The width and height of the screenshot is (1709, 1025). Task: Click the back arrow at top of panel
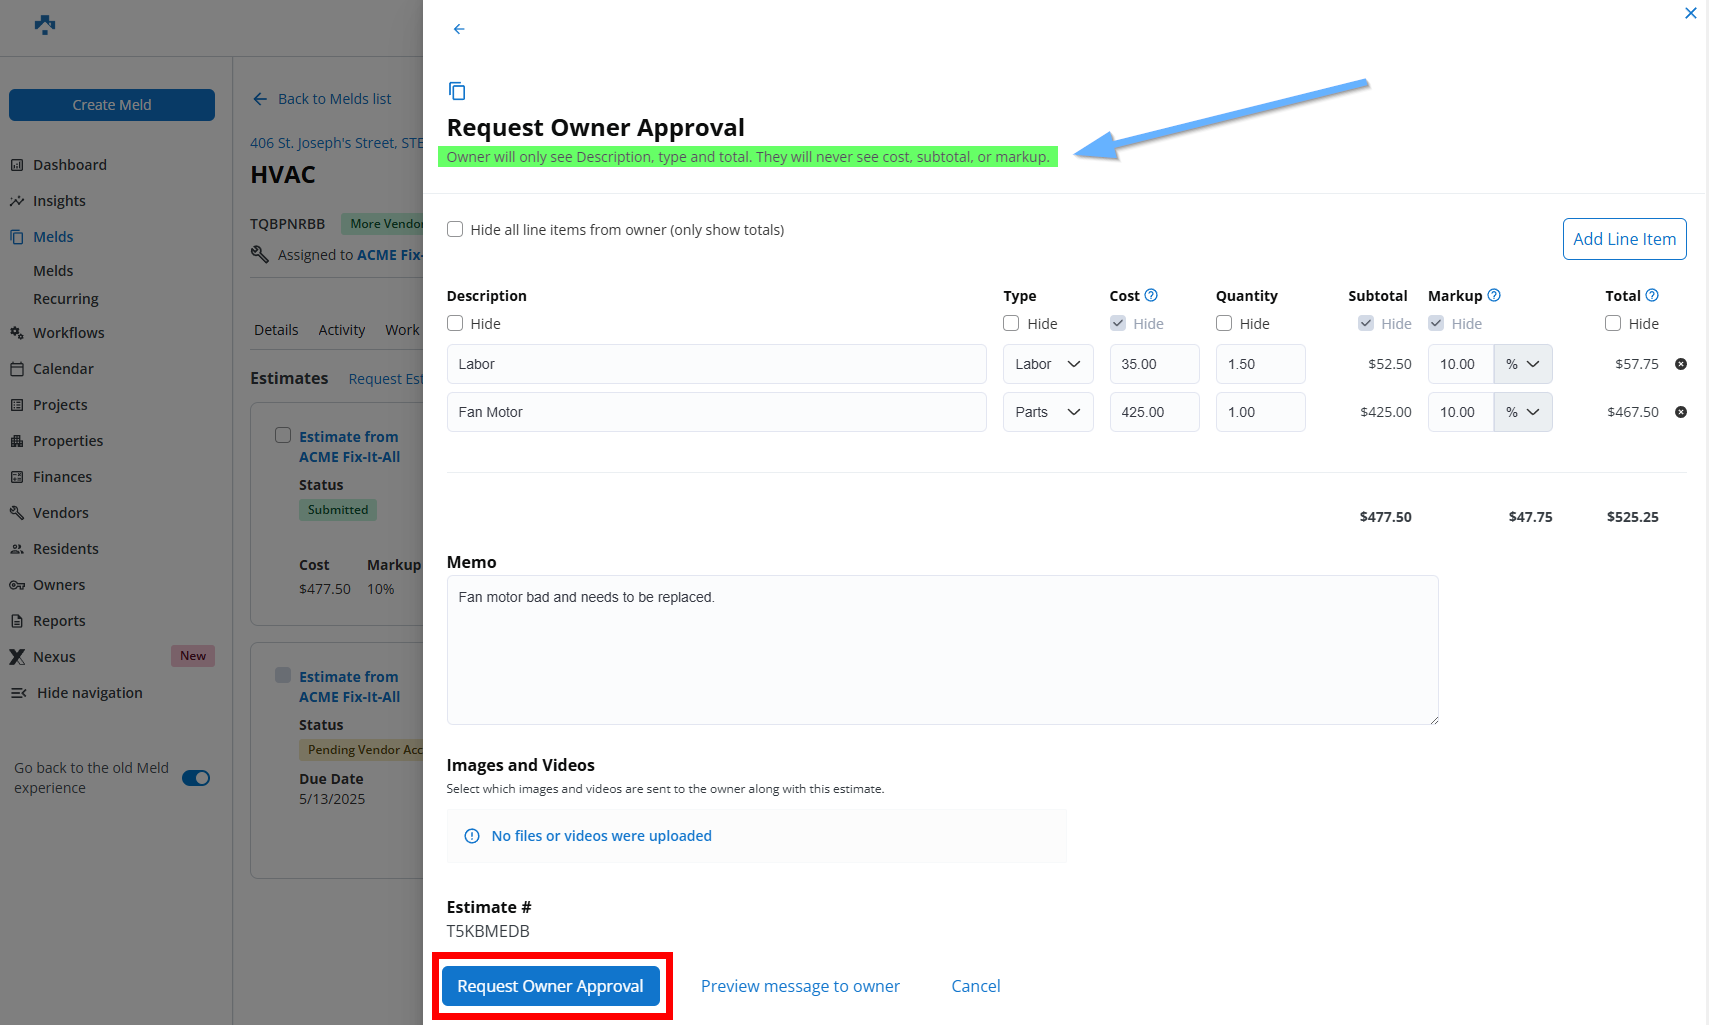(x=459, y=29)
